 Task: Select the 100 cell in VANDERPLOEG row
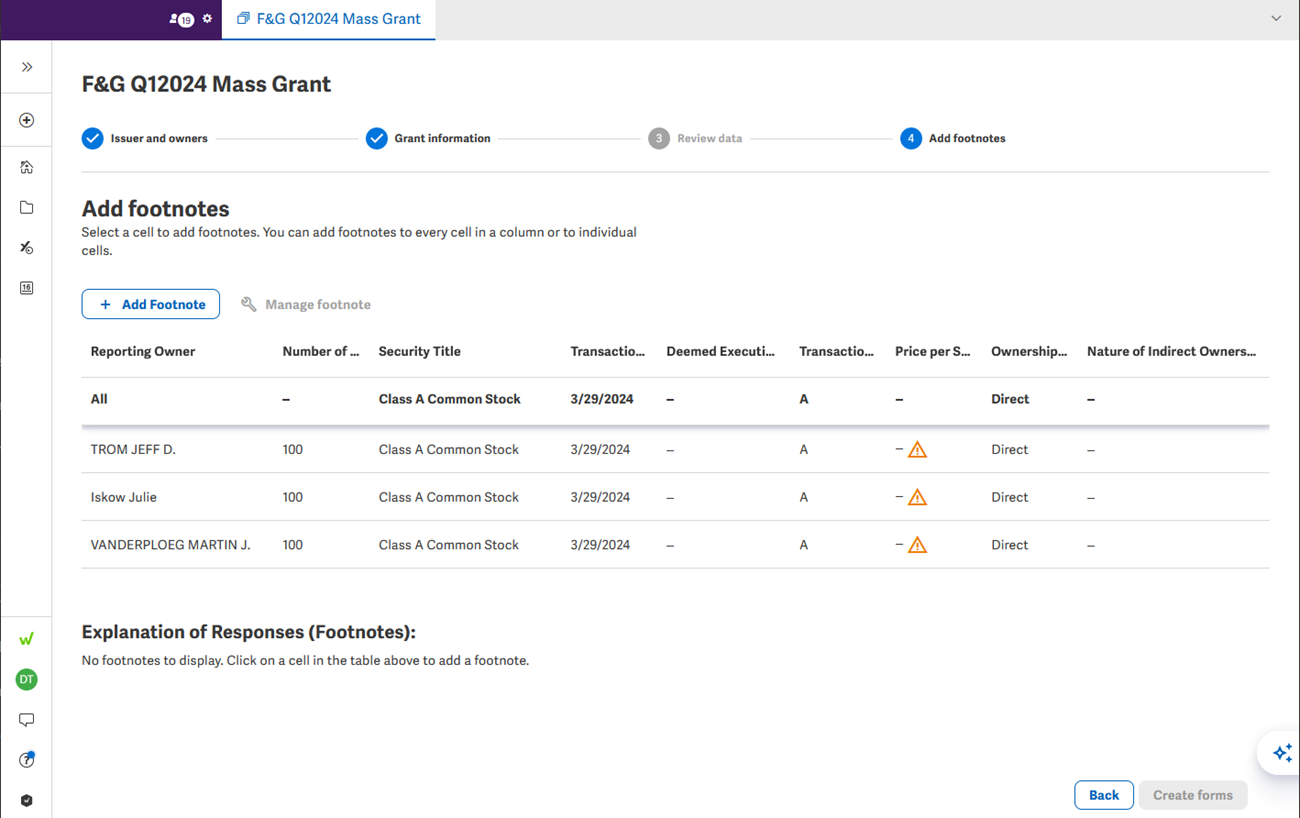[x=293, y=545]
